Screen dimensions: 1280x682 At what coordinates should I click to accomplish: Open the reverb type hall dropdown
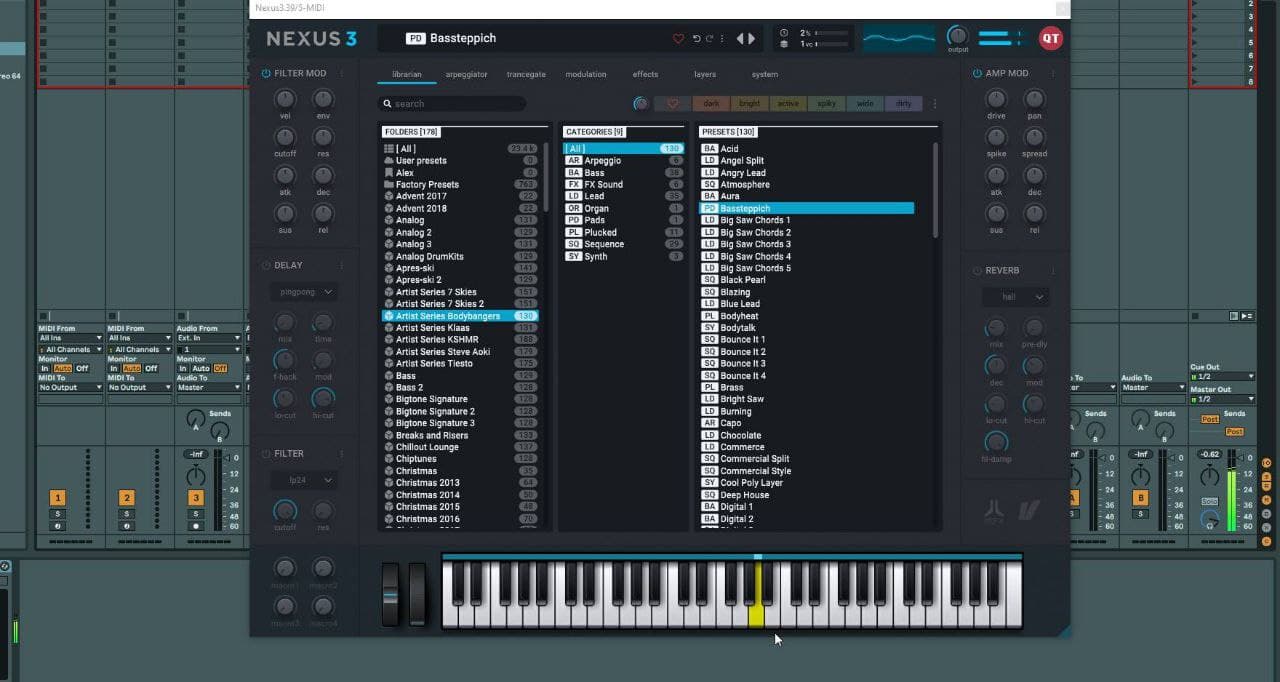[x=1014, y=297]
